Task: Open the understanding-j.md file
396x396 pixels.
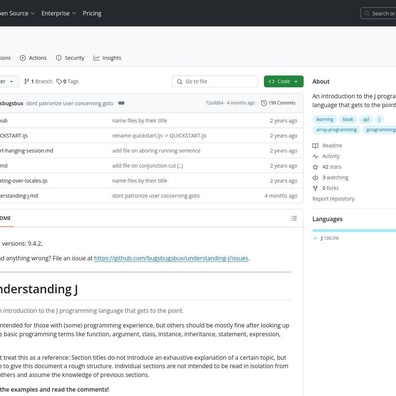Action: (x=19, y=196)
